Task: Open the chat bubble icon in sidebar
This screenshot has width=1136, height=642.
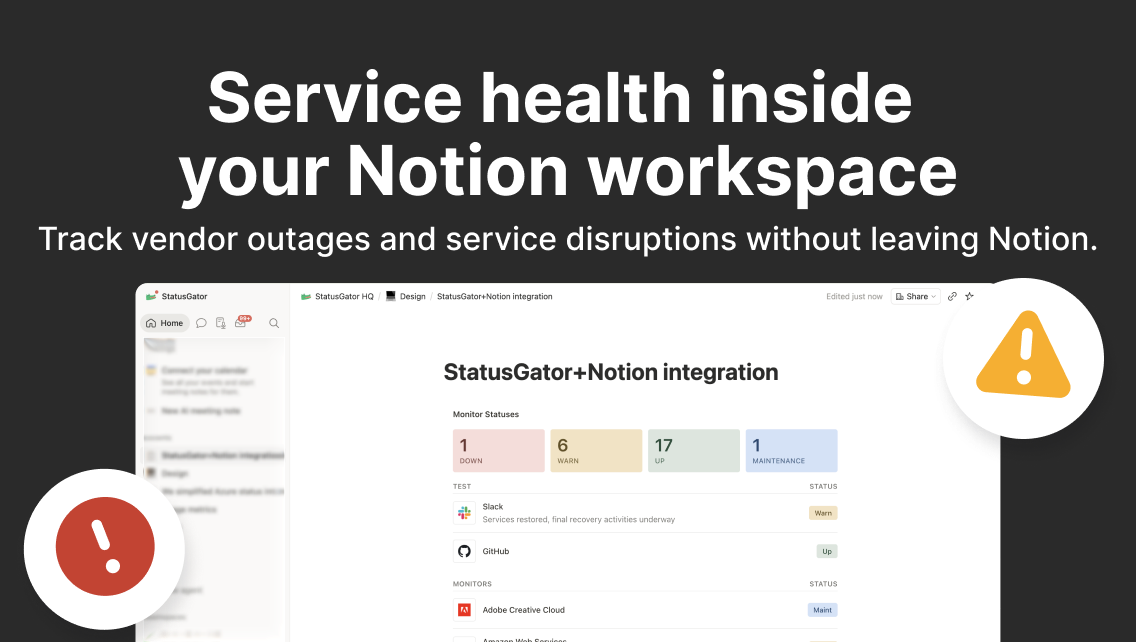Action: pos(201,323)
